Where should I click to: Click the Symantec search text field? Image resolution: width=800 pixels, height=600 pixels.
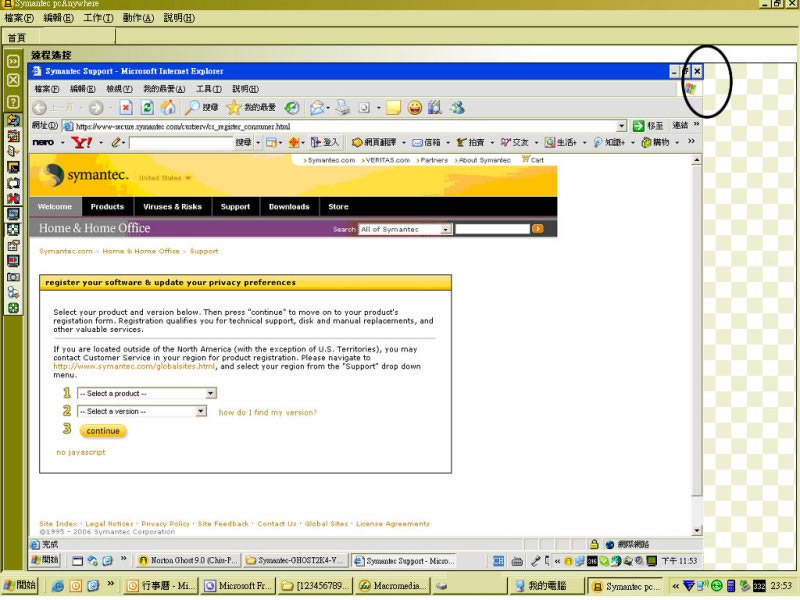(x=492, y=229)
